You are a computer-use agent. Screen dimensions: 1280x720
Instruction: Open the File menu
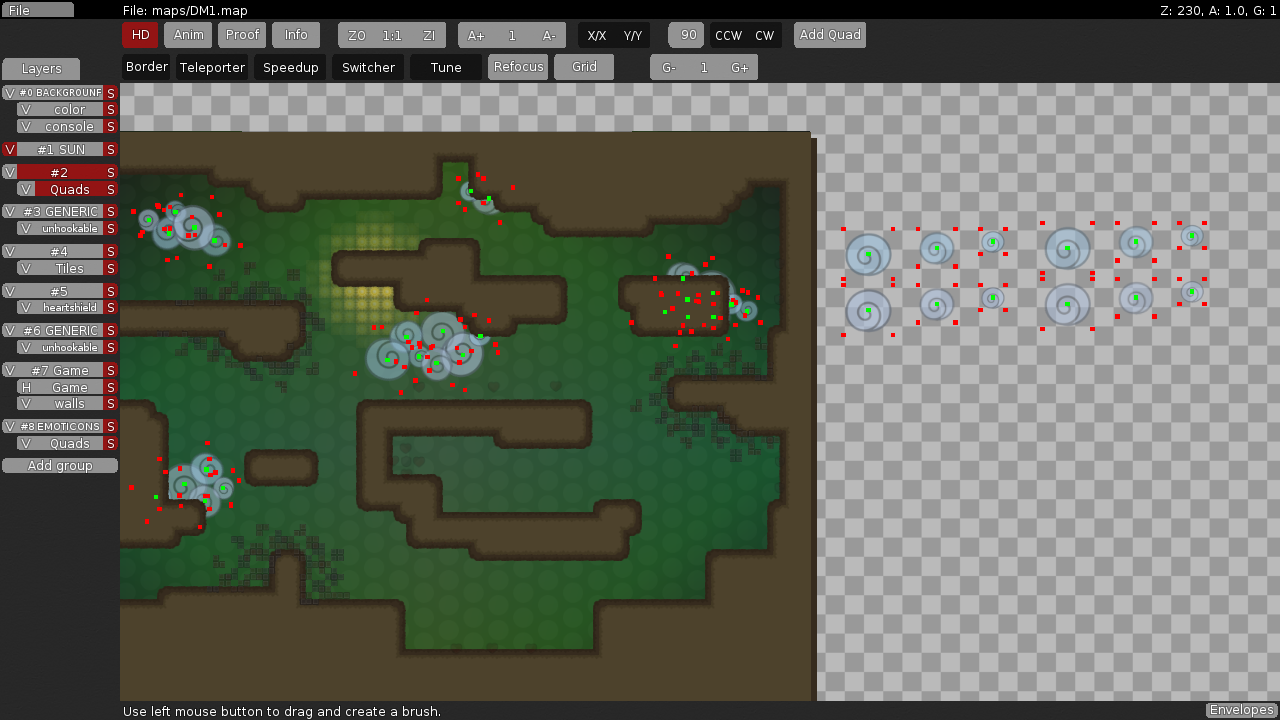point(37,10)
